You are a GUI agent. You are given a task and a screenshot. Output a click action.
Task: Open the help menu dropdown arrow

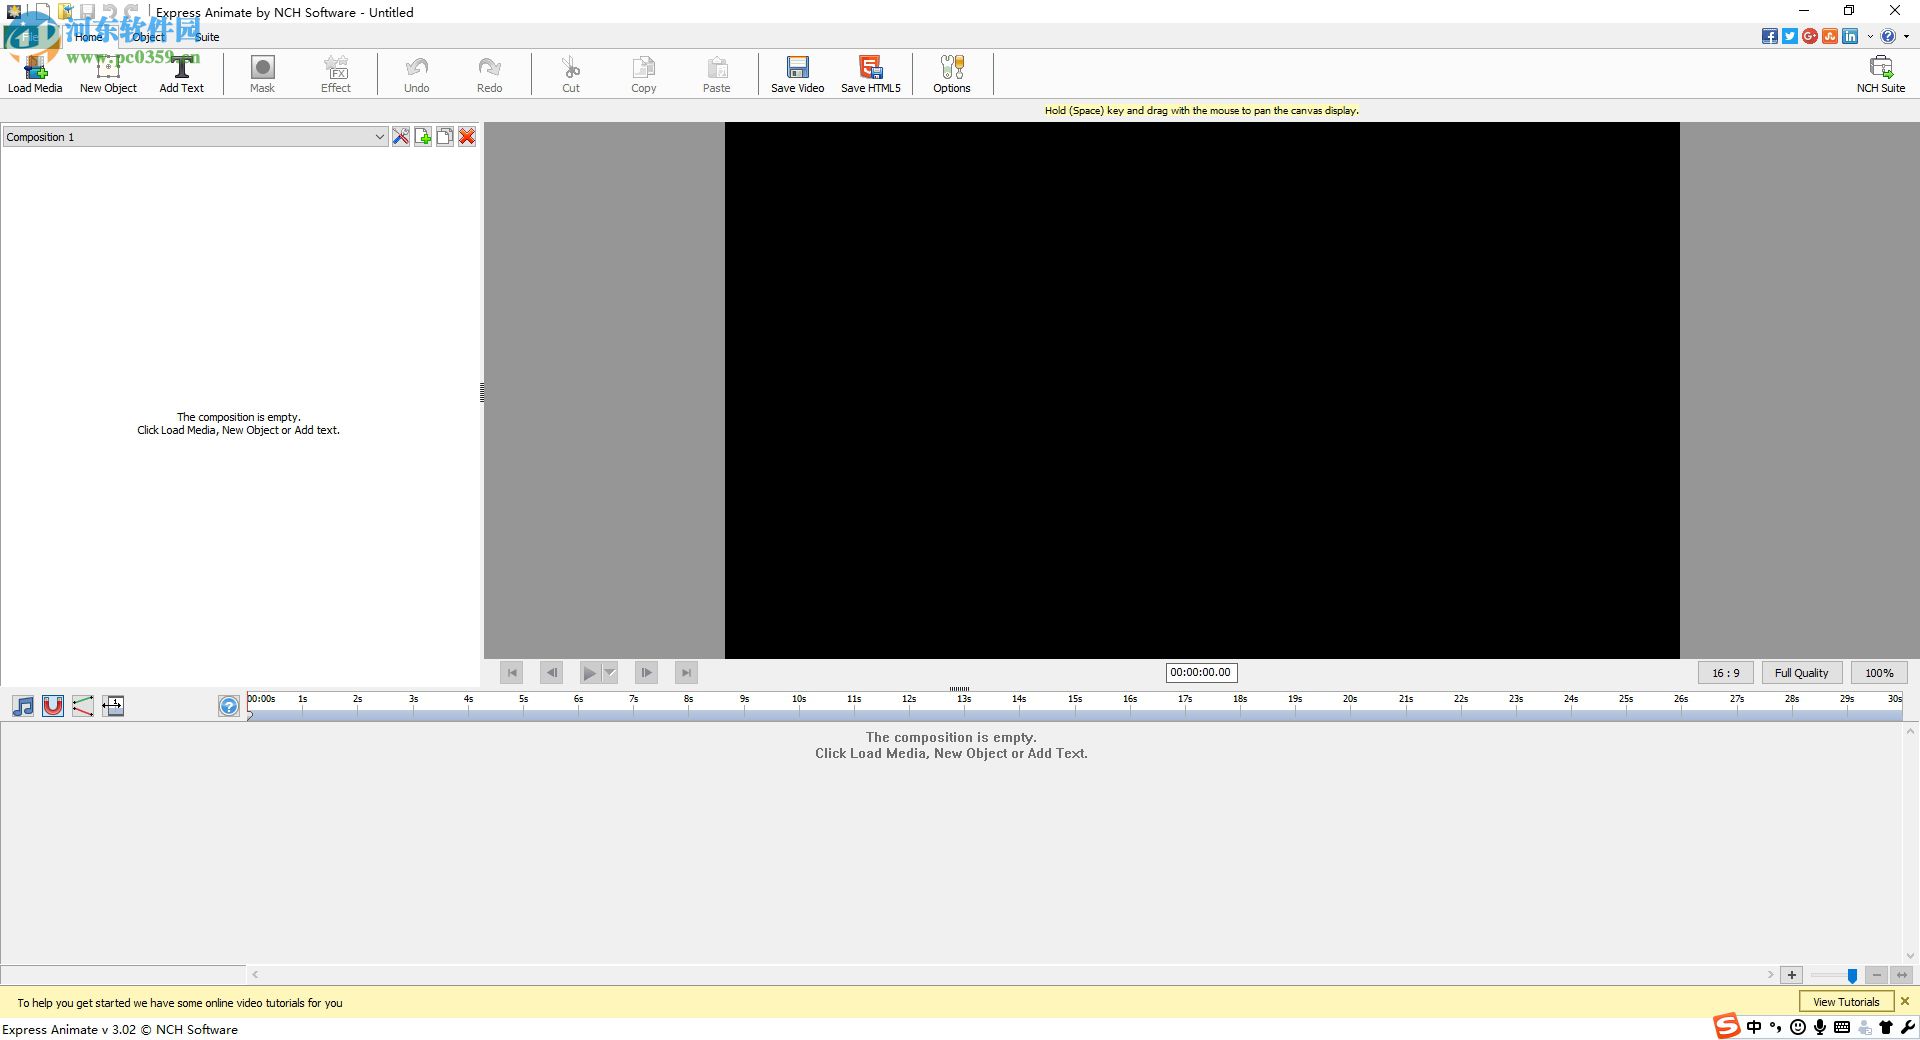1906,36
